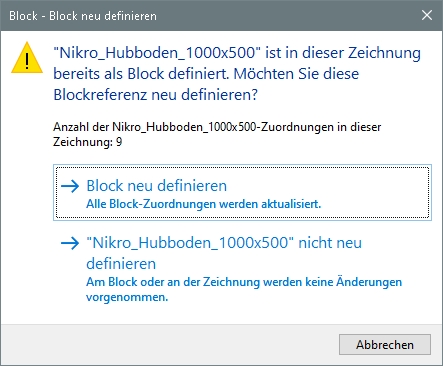The image size is (443, 366).
Task: Click the dialog title Block - Block neu definieren
Action: (83, 16)
